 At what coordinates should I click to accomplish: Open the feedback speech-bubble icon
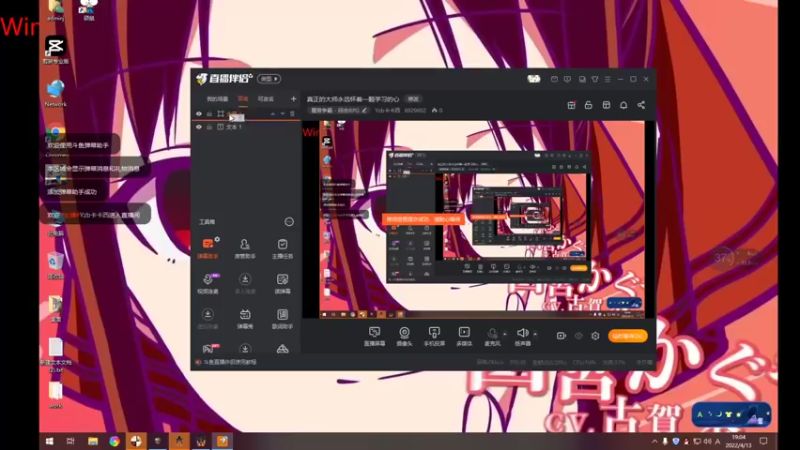point(567,79)
